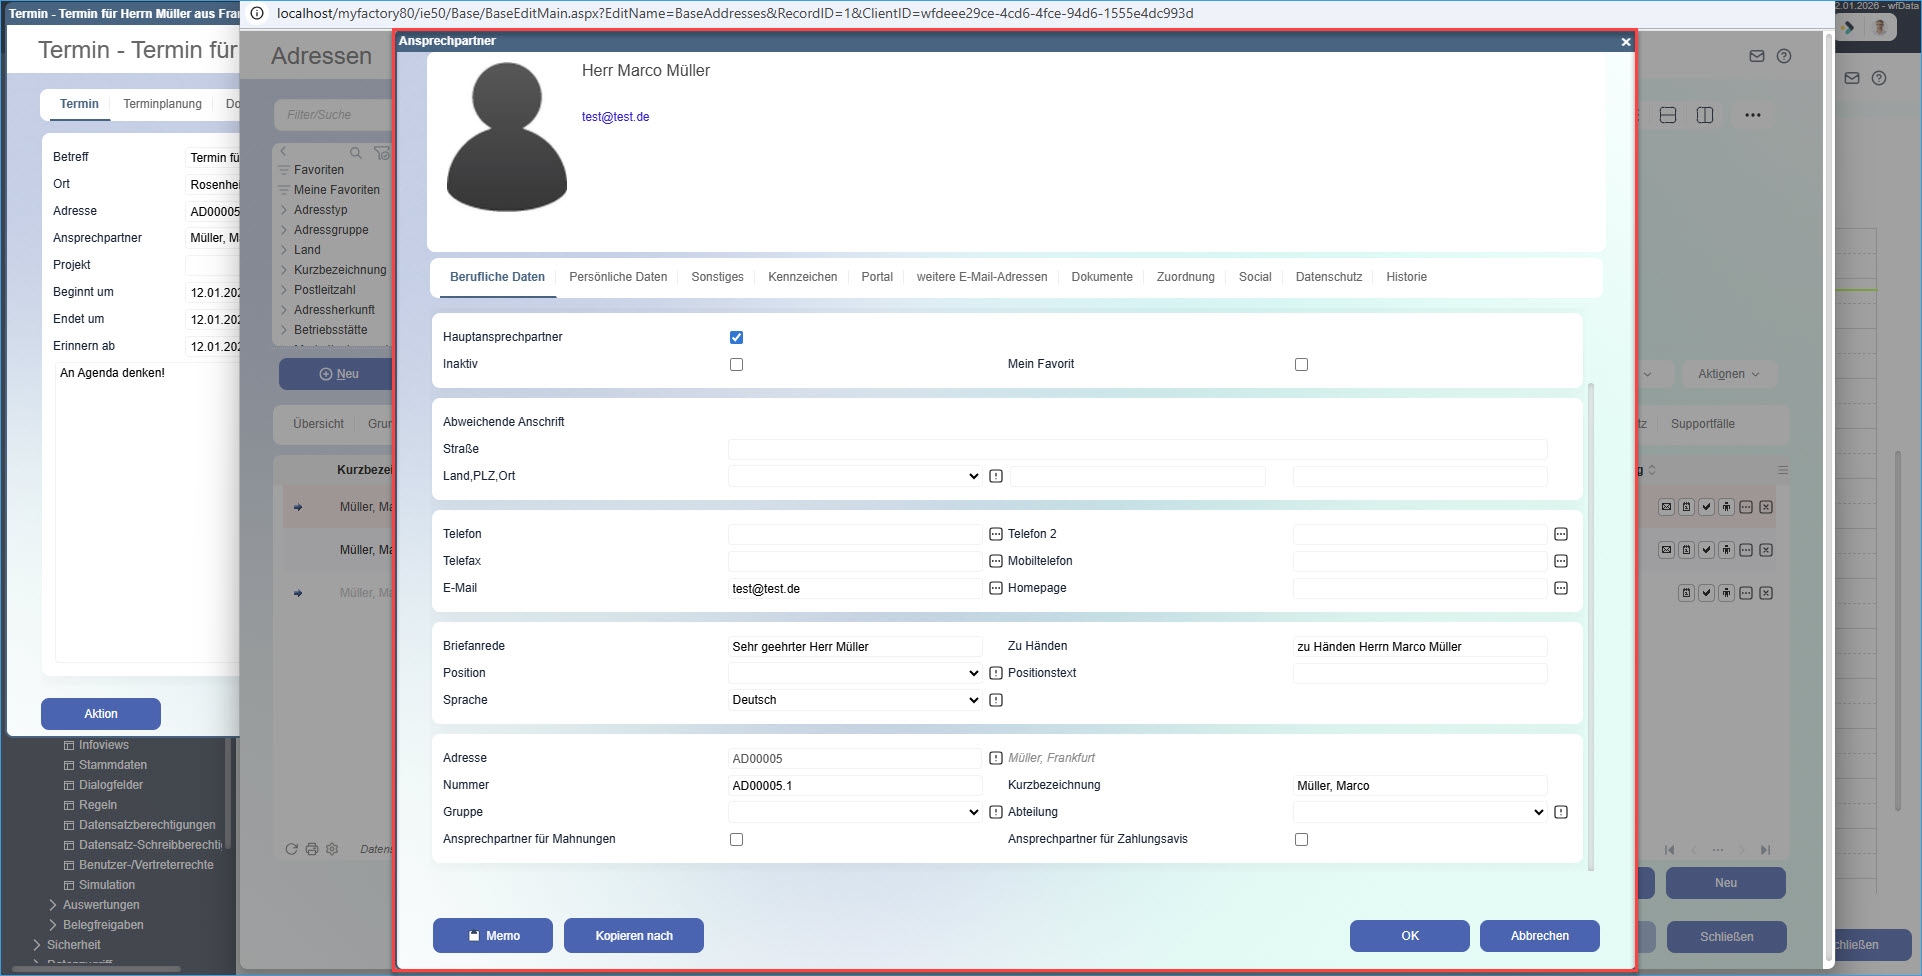Switch to the Persönliche Daten tab
Viewport: 1922px width, 976px height.
click(x=617, y=277)
